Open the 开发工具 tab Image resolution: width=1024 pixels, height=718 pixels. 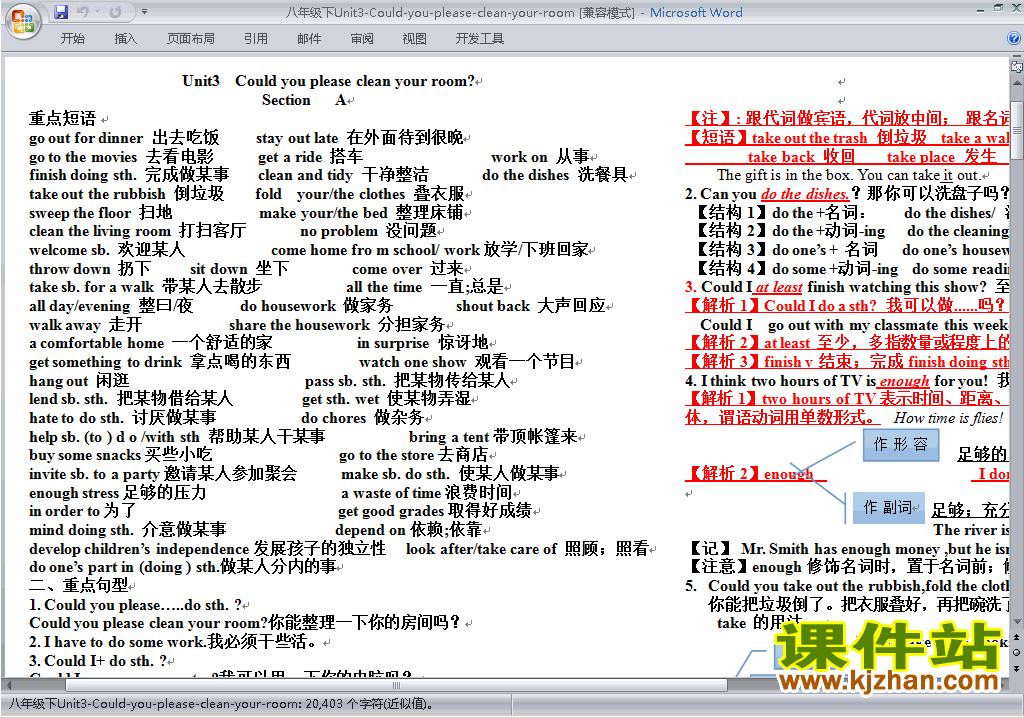click(x=479, y=39)
